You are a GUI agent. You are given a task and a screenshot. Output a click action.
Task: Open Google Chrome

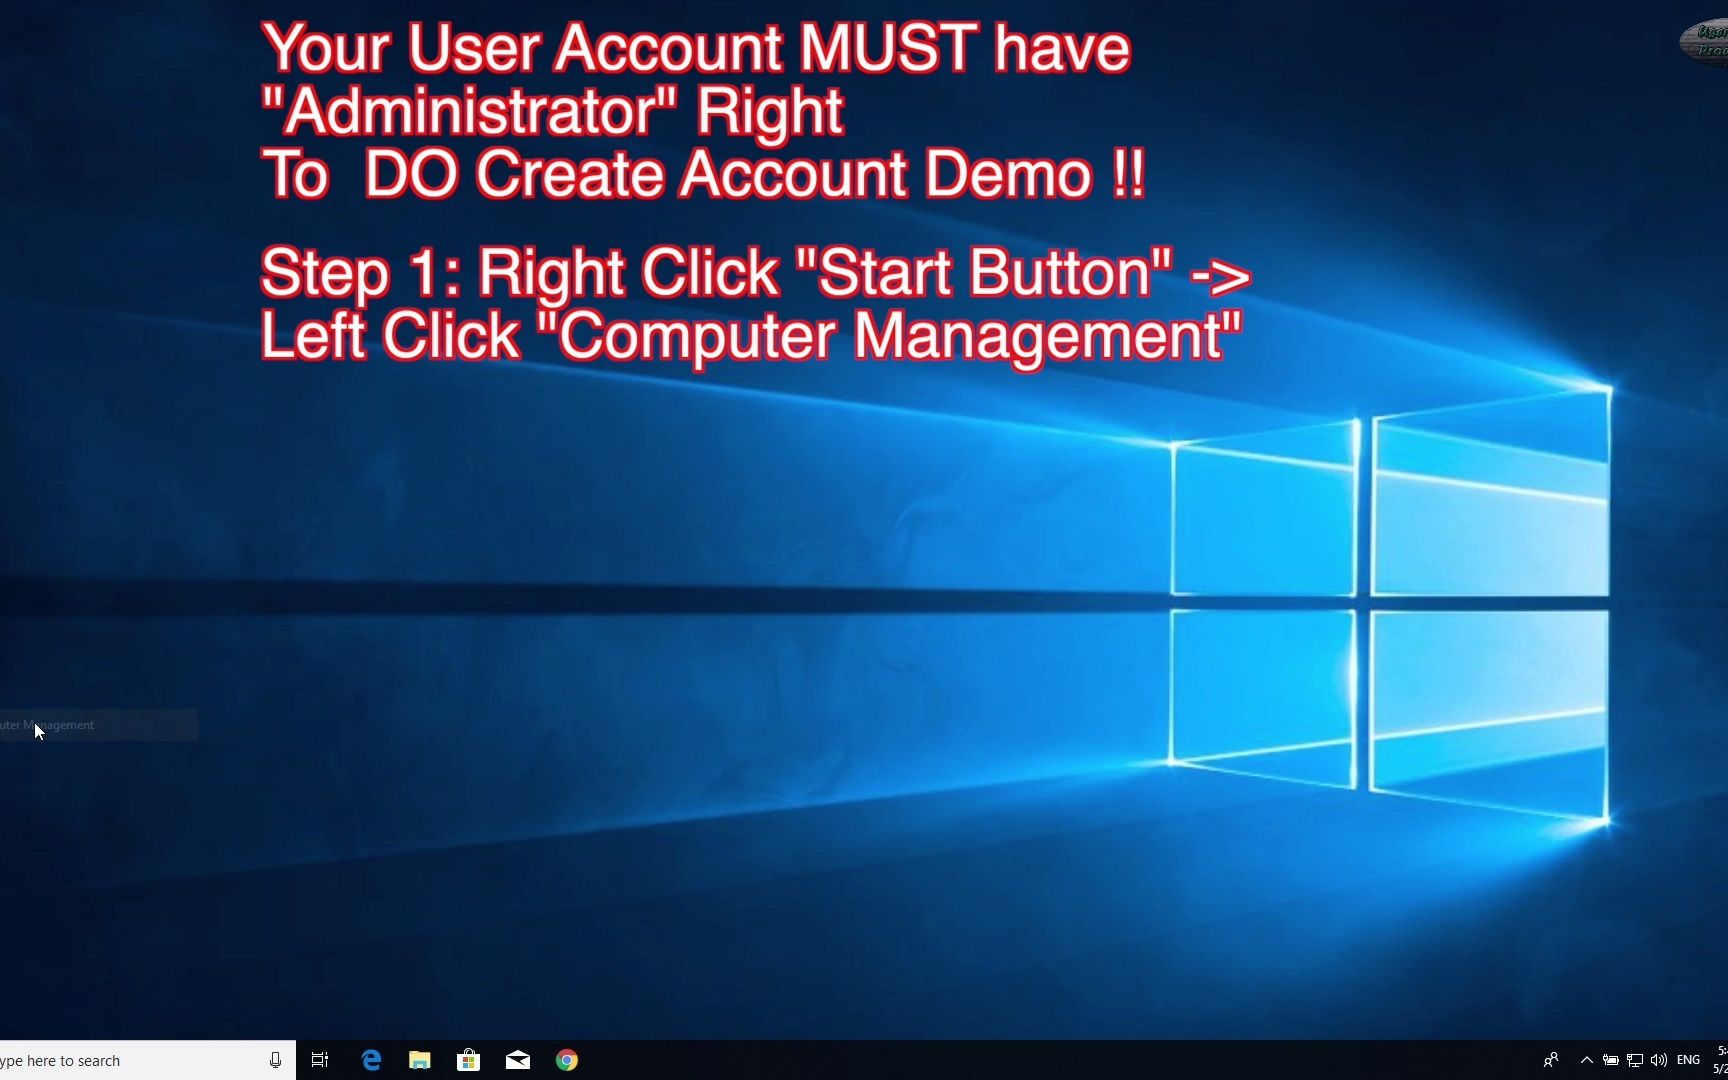point(567,1060)
